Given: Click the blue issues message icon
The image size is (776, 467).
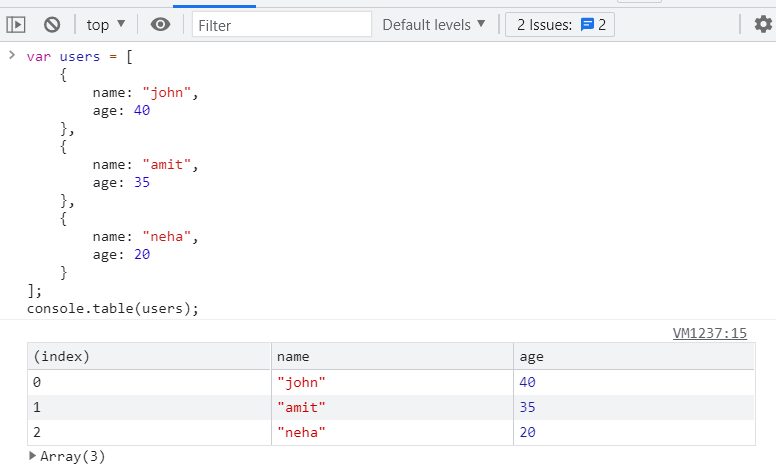Looking at the screenshot, I should point(587,24).
